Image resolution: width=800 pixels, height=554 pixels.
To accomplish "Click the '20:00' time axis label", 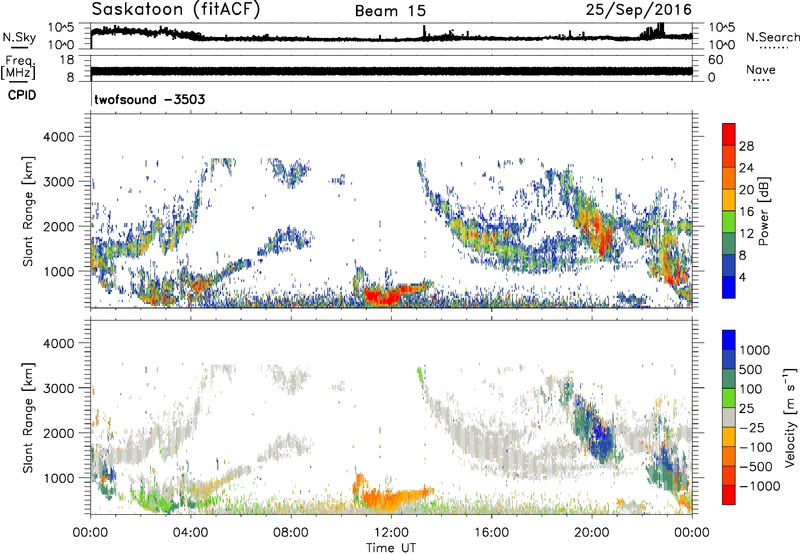I will [591, 533].
